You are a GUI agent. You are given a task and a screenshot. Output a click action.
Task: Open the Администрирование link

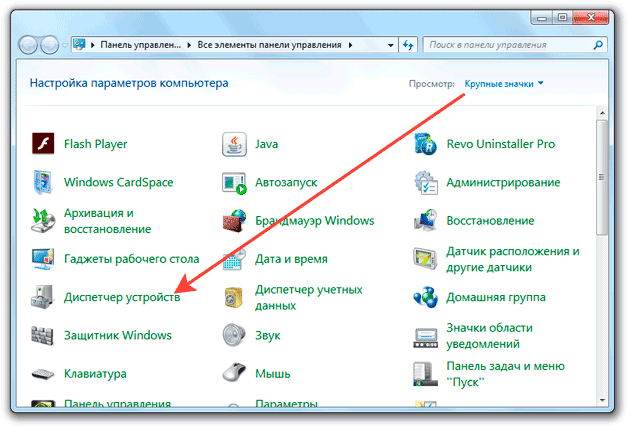tap(503, 182)
